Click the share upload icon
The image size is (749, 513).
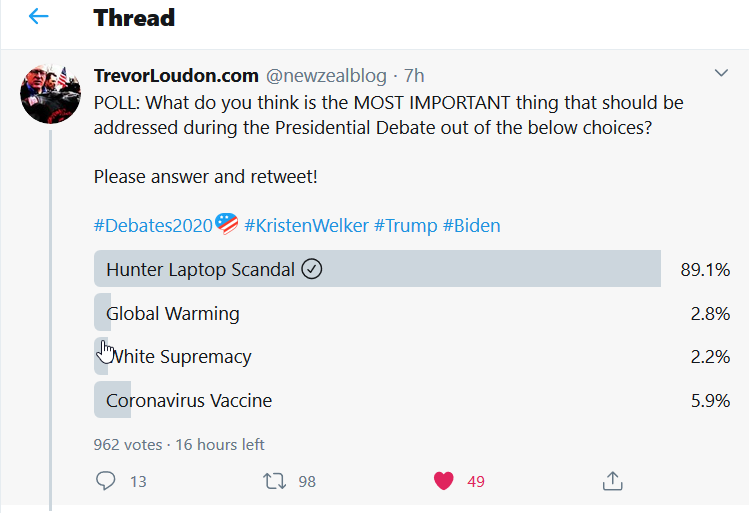point(613,481)
